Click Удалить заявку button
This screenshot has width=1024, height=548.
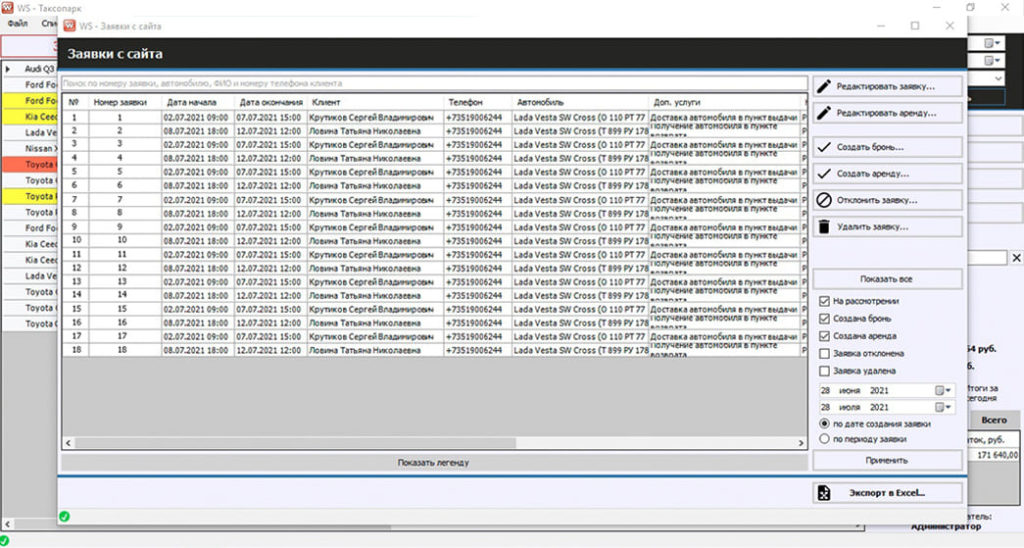click(887, 227)
